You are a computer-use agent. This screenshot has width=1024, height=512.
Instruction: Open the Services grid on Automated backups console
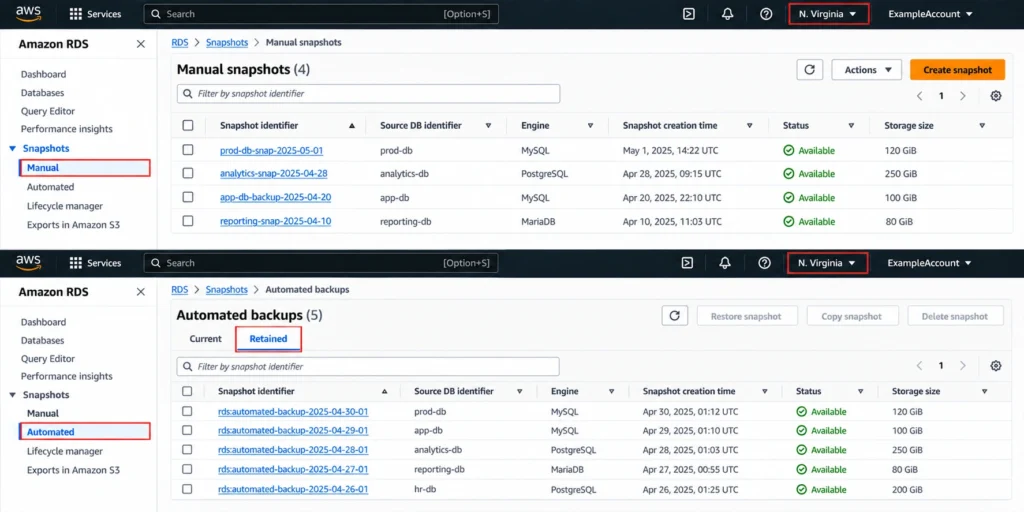point(95,263)
